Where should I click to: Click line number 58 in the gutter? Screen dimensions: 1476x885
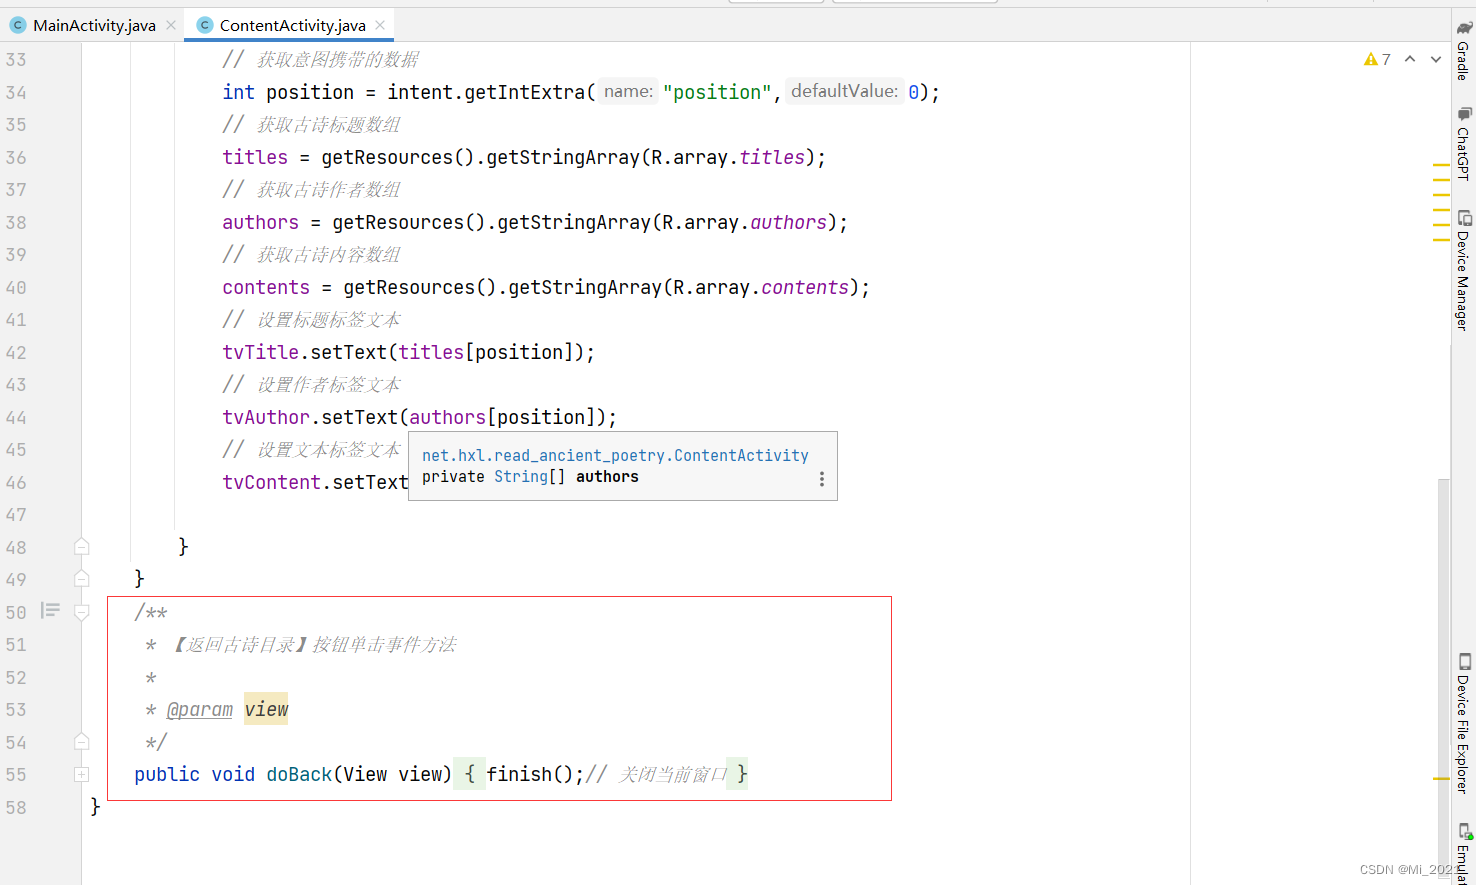point(16,807)
